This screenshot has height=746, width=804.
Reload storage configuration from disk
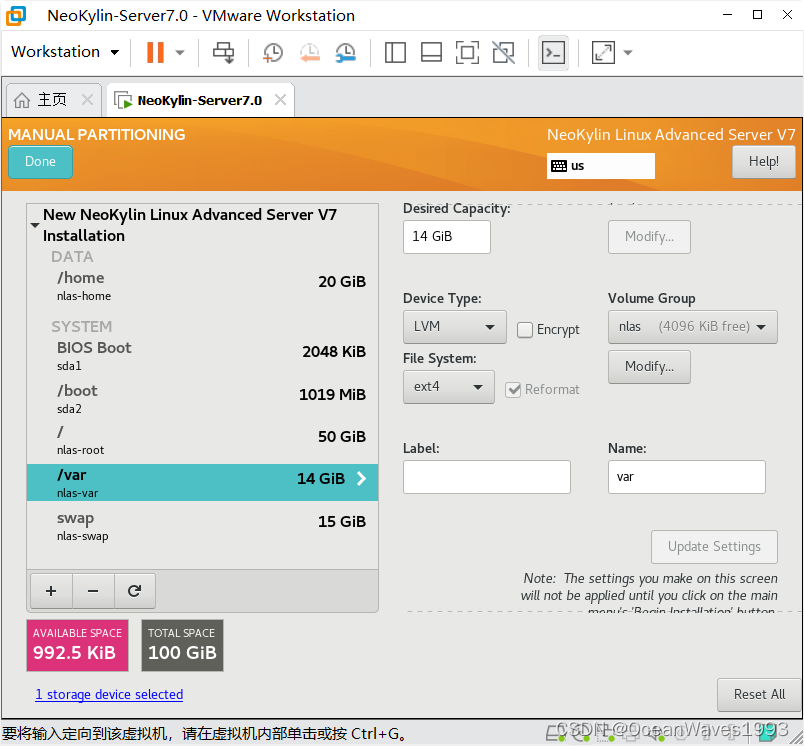pyautogui.click(x=134, y=591)
